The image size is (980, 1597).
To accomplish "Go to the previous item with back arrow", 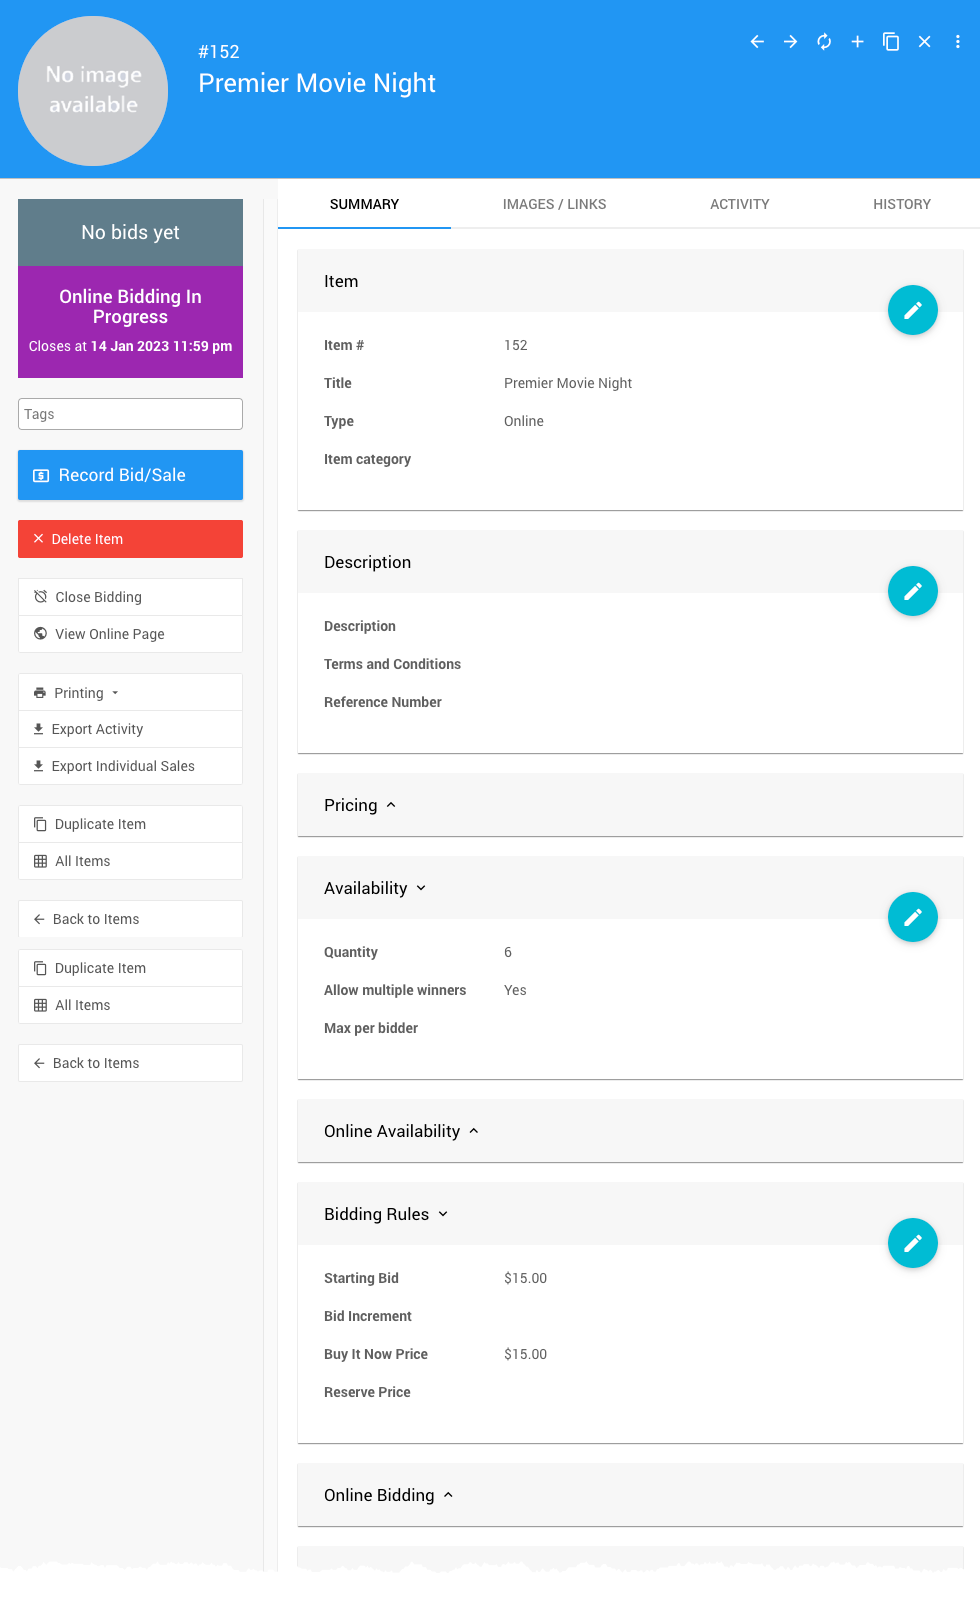I will (x=757, y=42).
